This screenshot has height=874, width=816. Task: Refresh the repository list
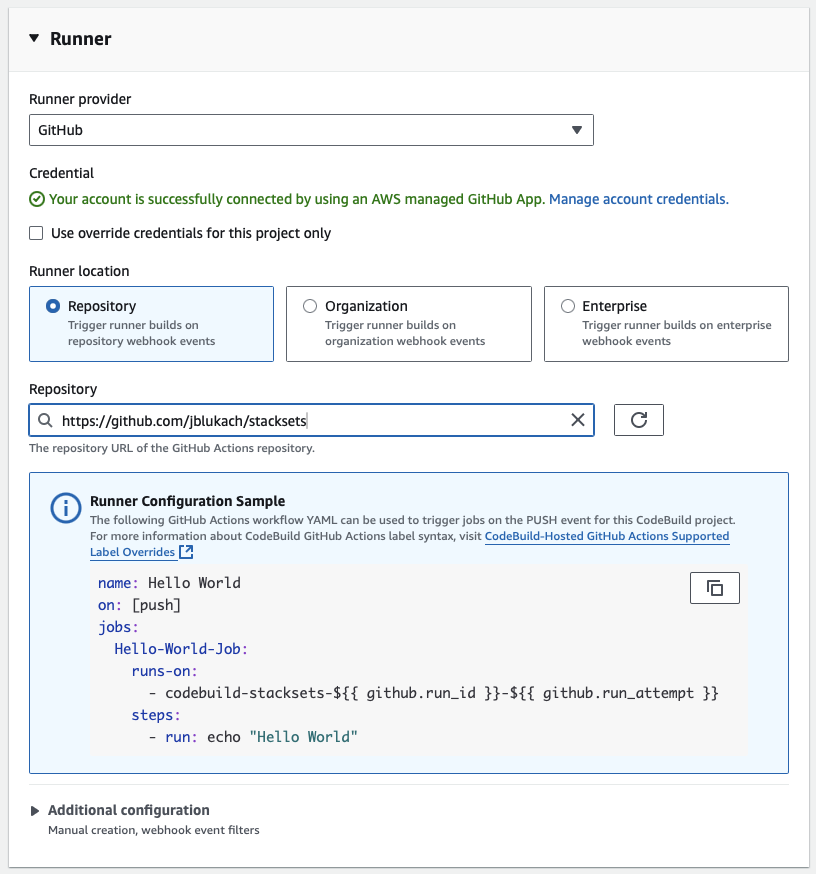(x=638, y=420)
